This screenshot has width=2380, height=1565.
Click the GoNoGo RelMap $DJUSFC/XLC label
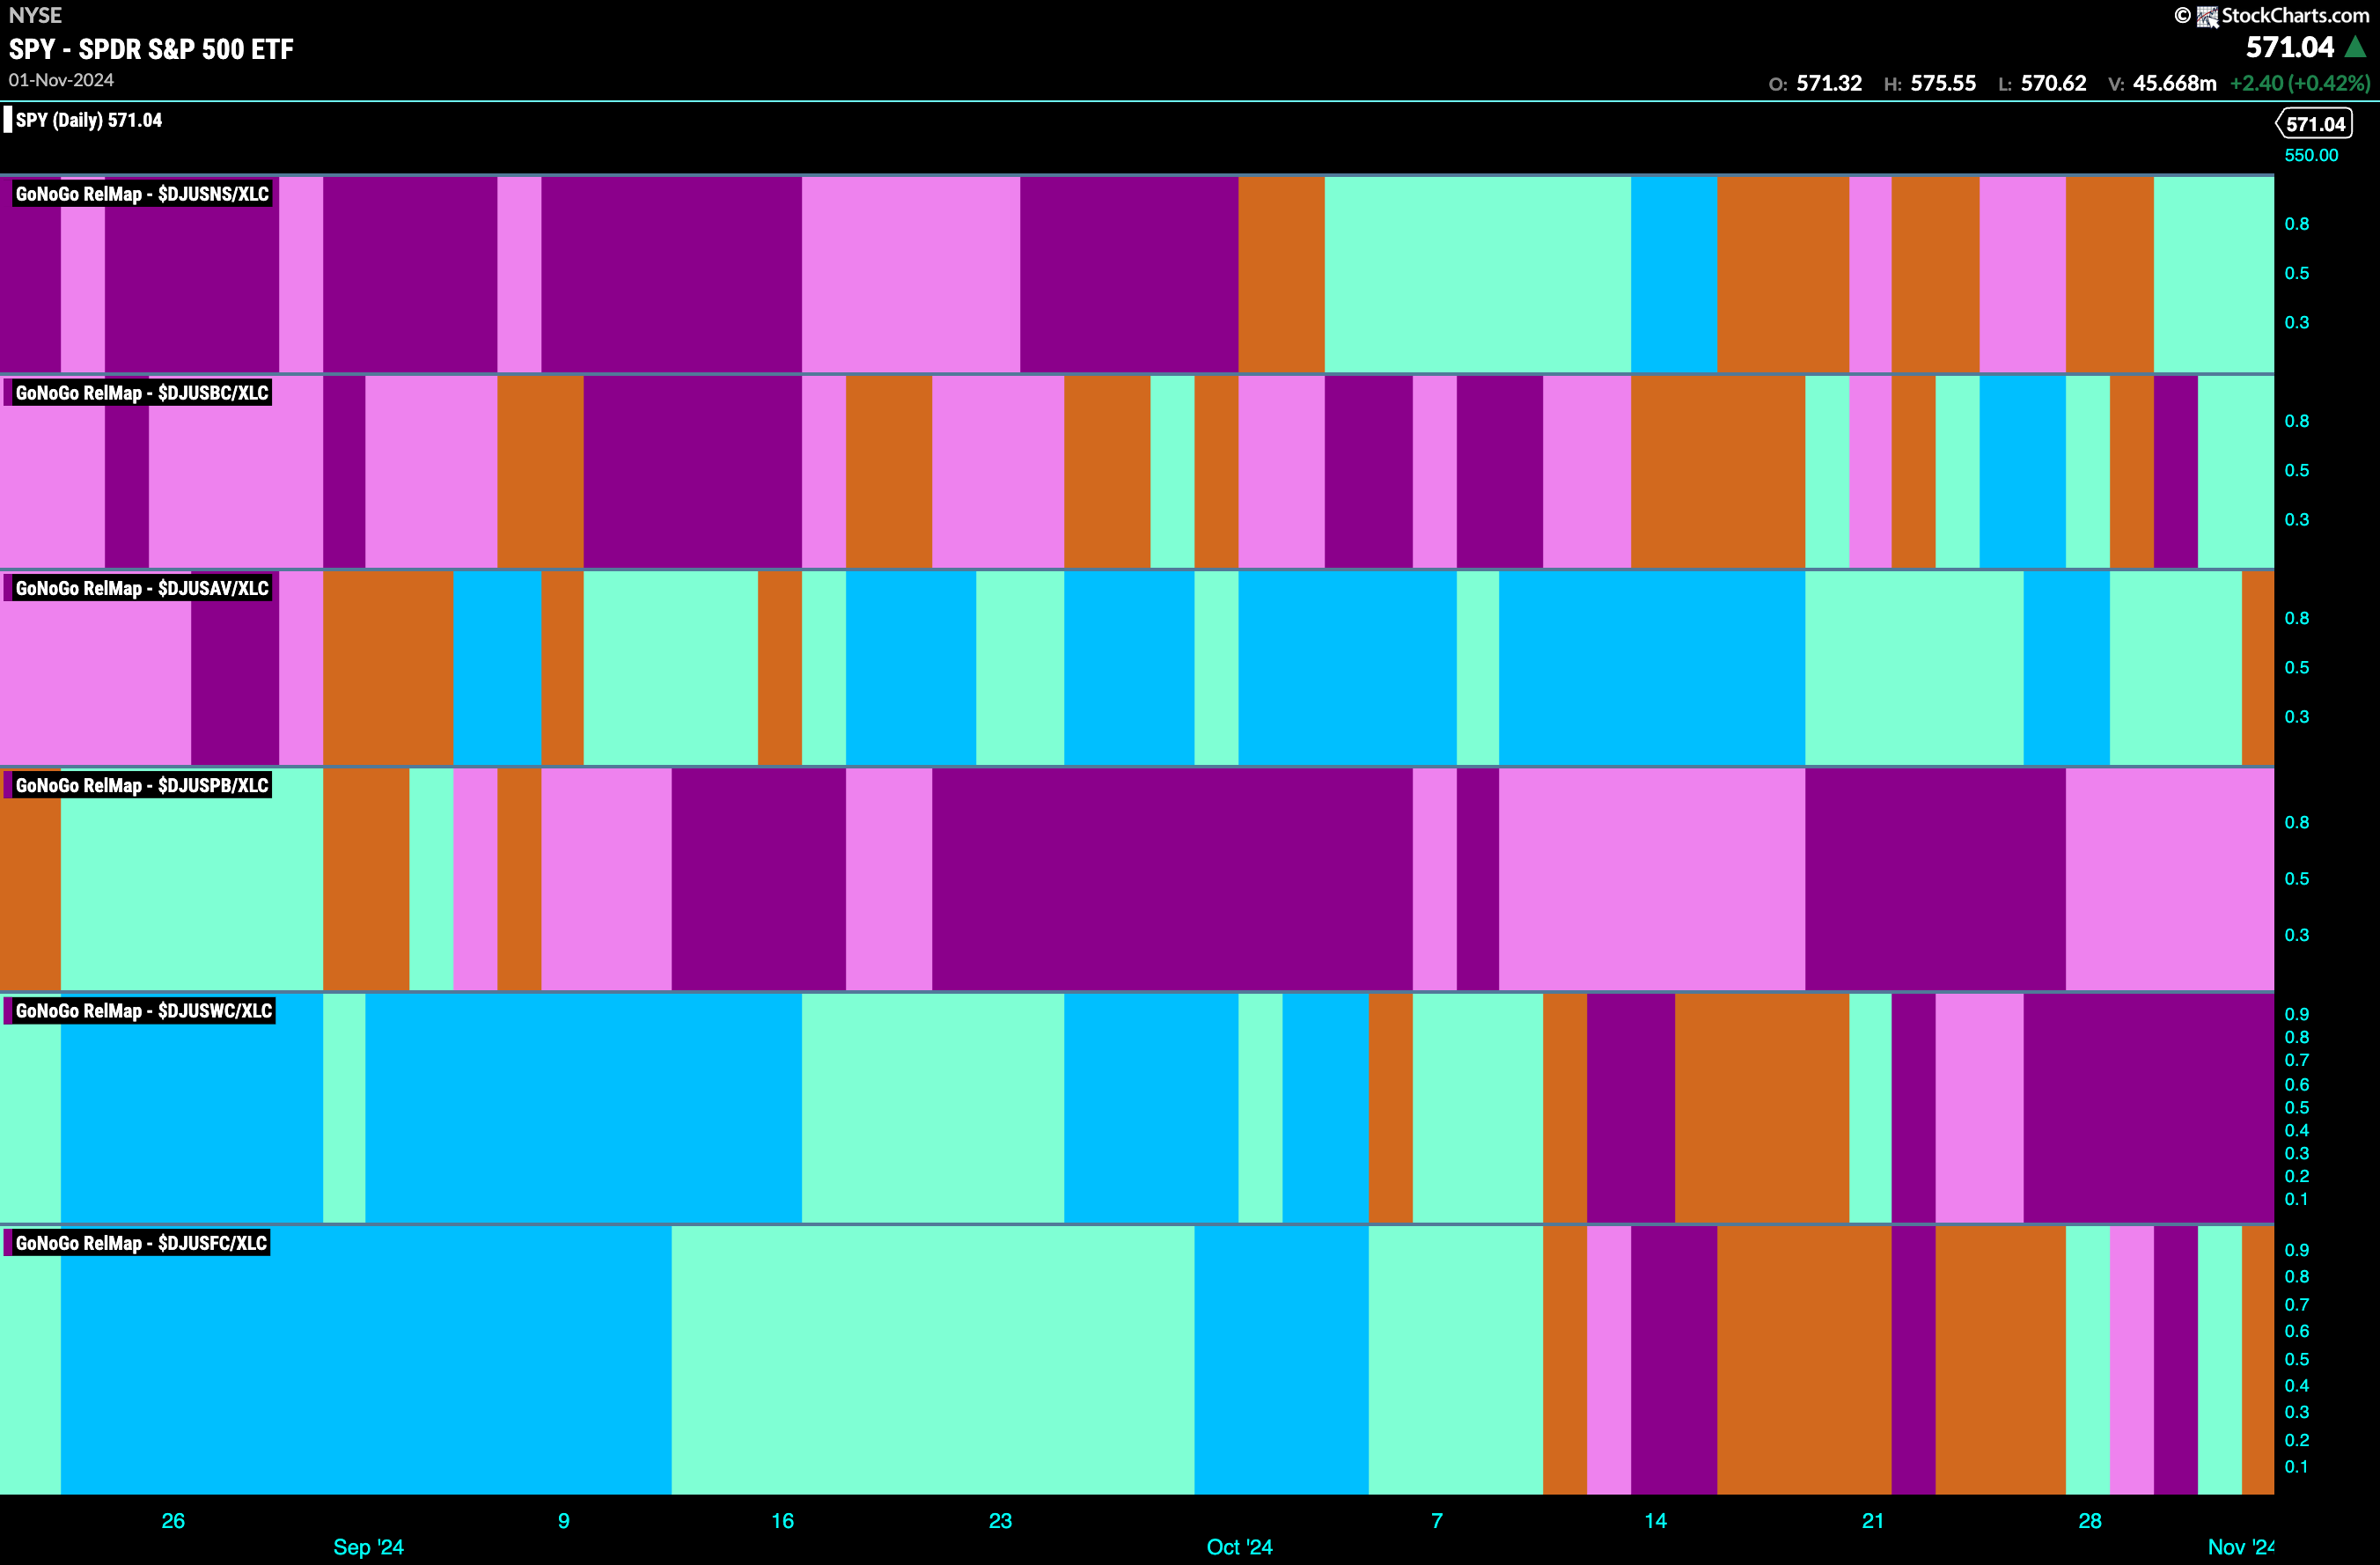pyautogui.click(x=141, y=1243)
